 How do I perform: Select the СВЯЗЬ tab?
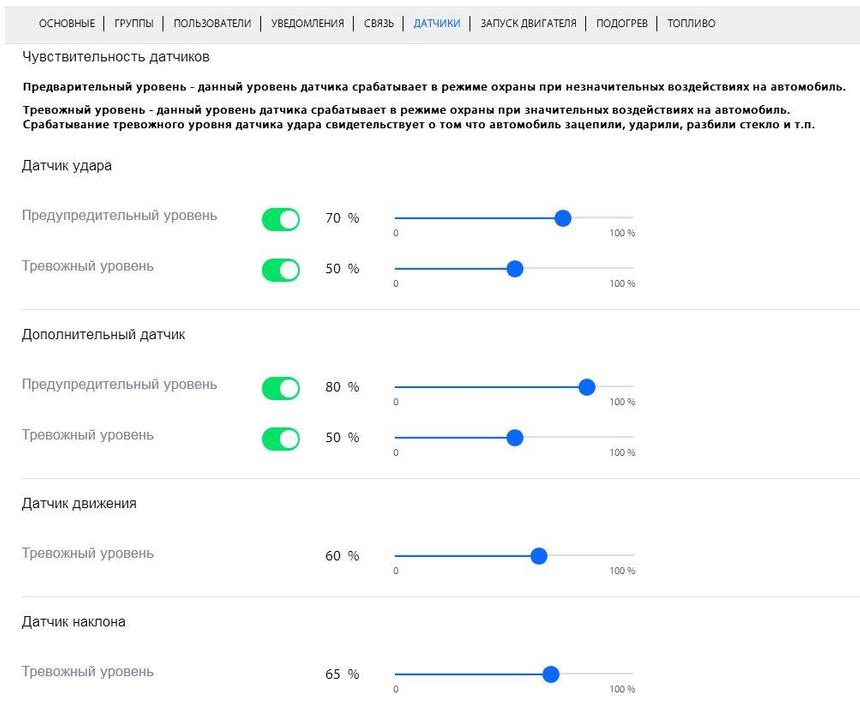(x=378, y=23)
